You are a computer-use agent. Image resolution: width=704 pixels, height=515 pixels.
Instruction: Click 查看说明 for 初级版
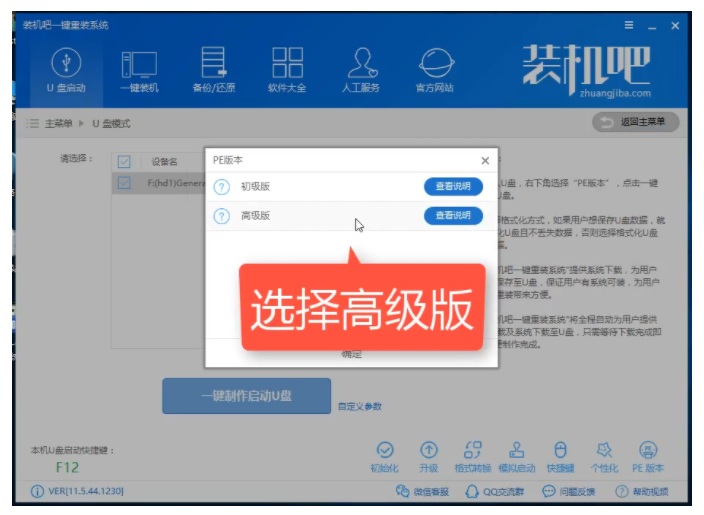pos(453,187)
